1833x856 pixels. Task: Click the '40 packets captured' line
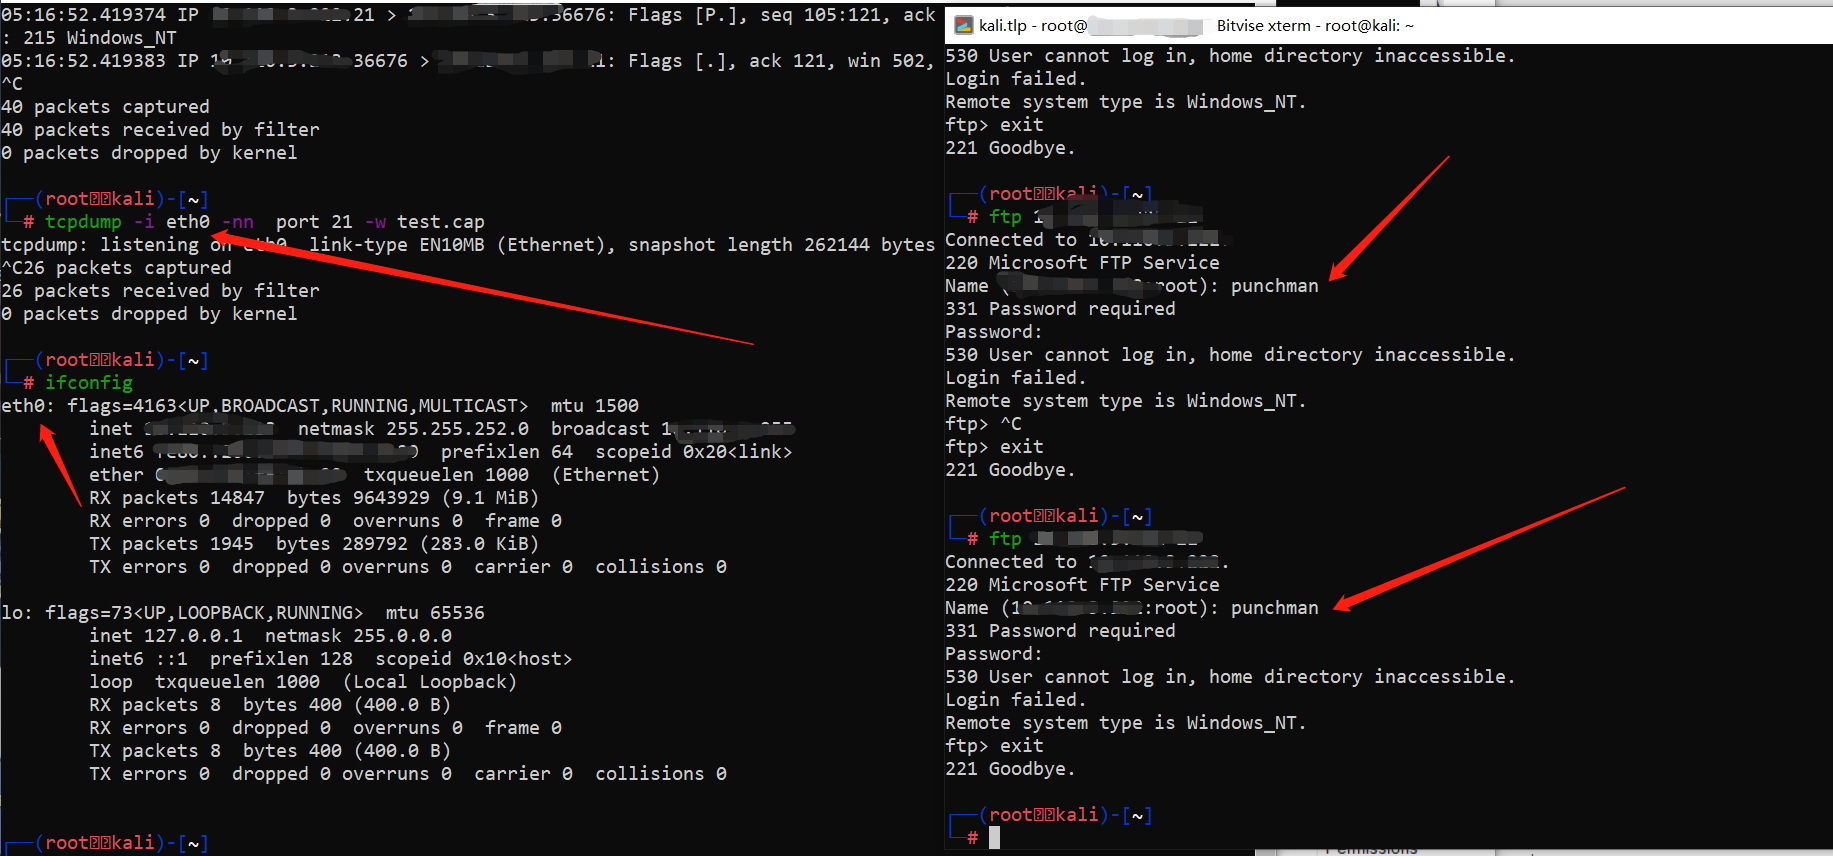point(105,107)
